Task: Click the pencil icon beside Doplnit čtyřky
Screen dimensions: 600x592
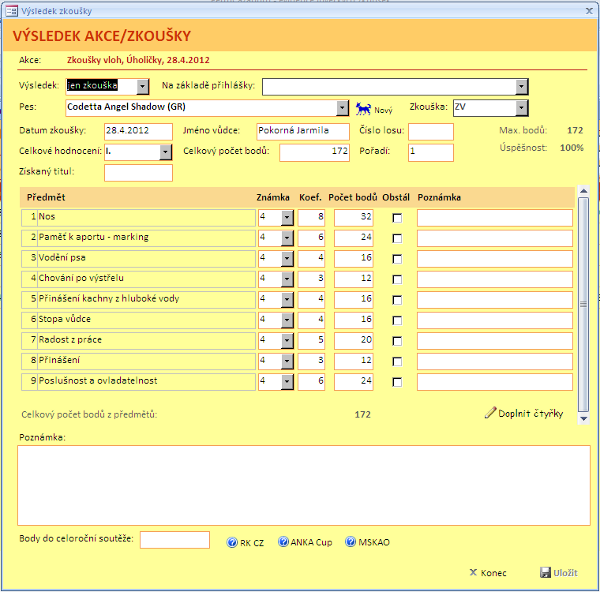Action: click(490, 413)
